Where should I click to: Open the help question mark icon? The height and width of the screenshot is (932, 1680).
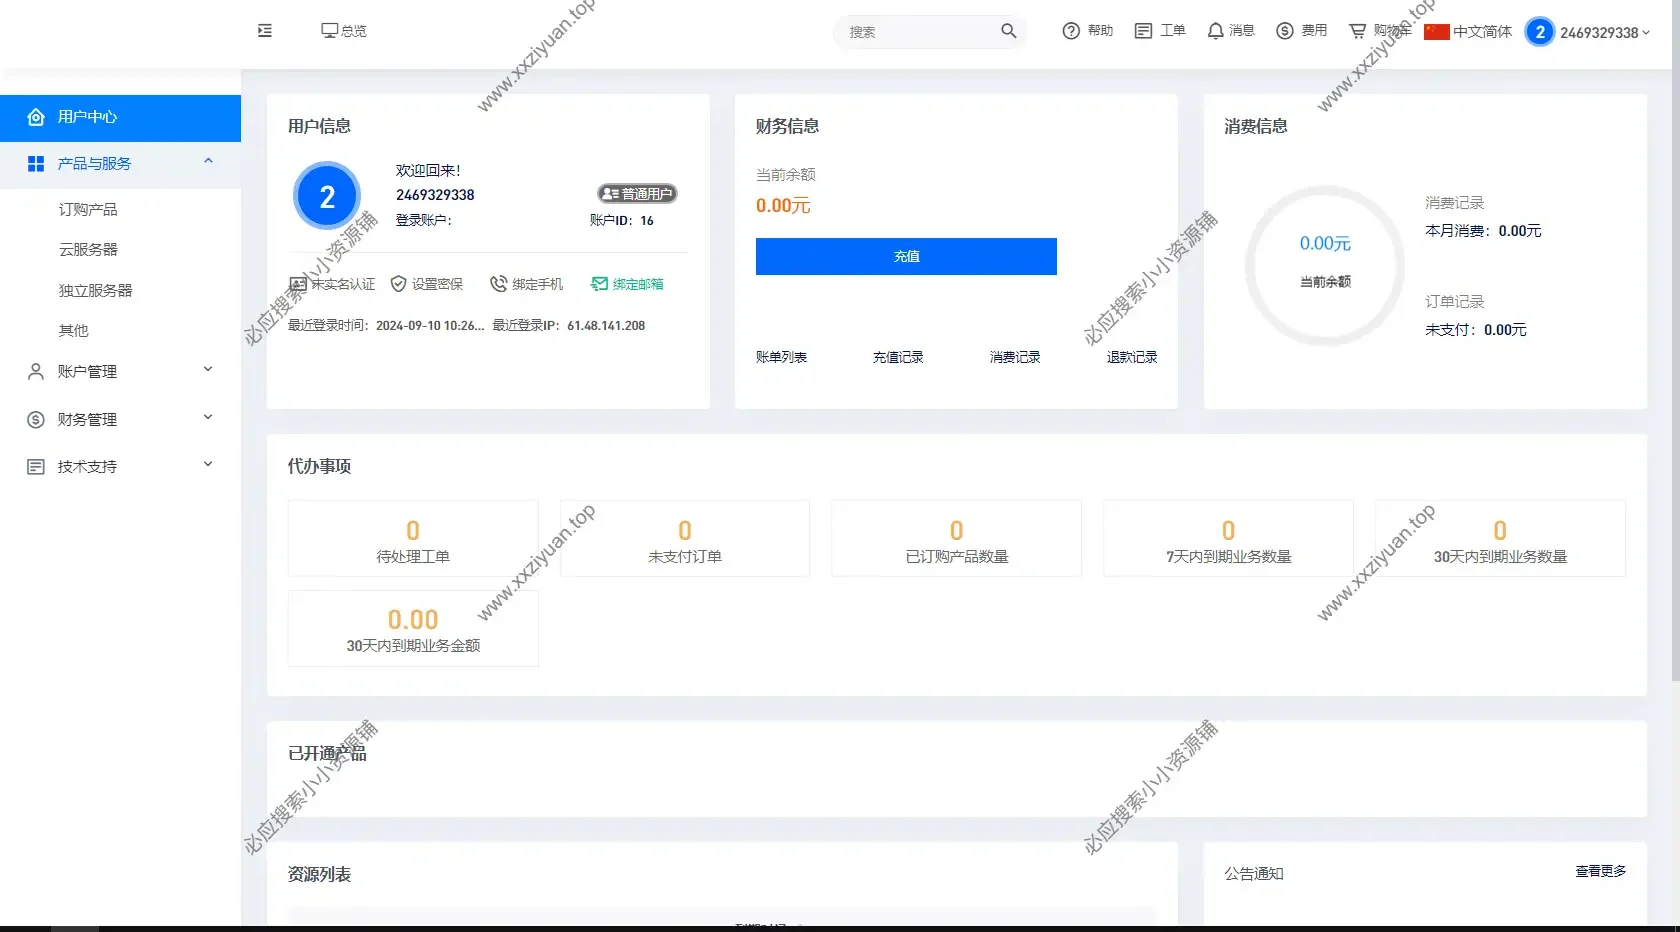(x=1071, y=31)
